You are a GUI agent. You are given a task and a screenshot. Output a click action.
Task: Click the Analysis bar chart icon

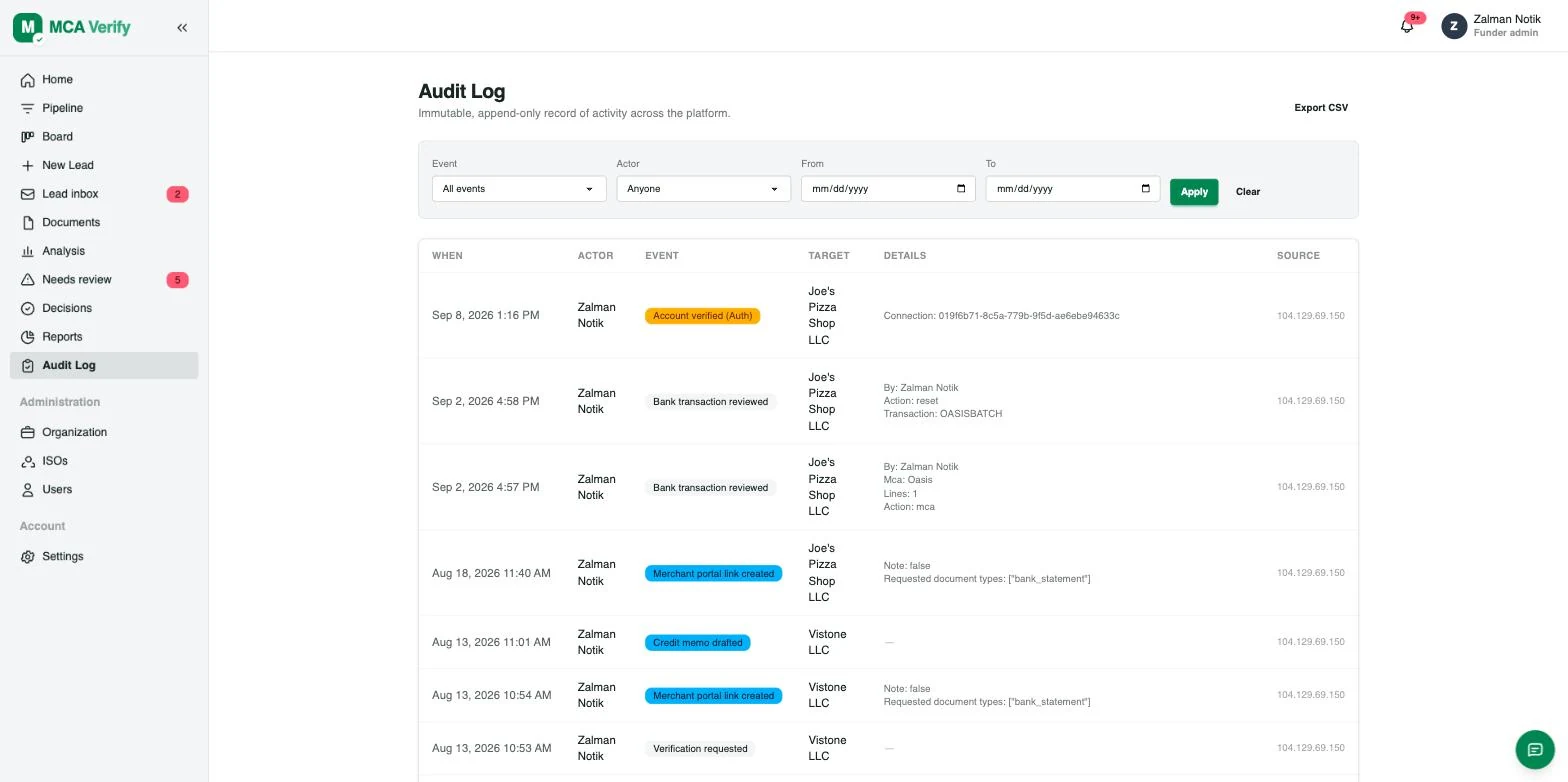[x=28, y=251]
